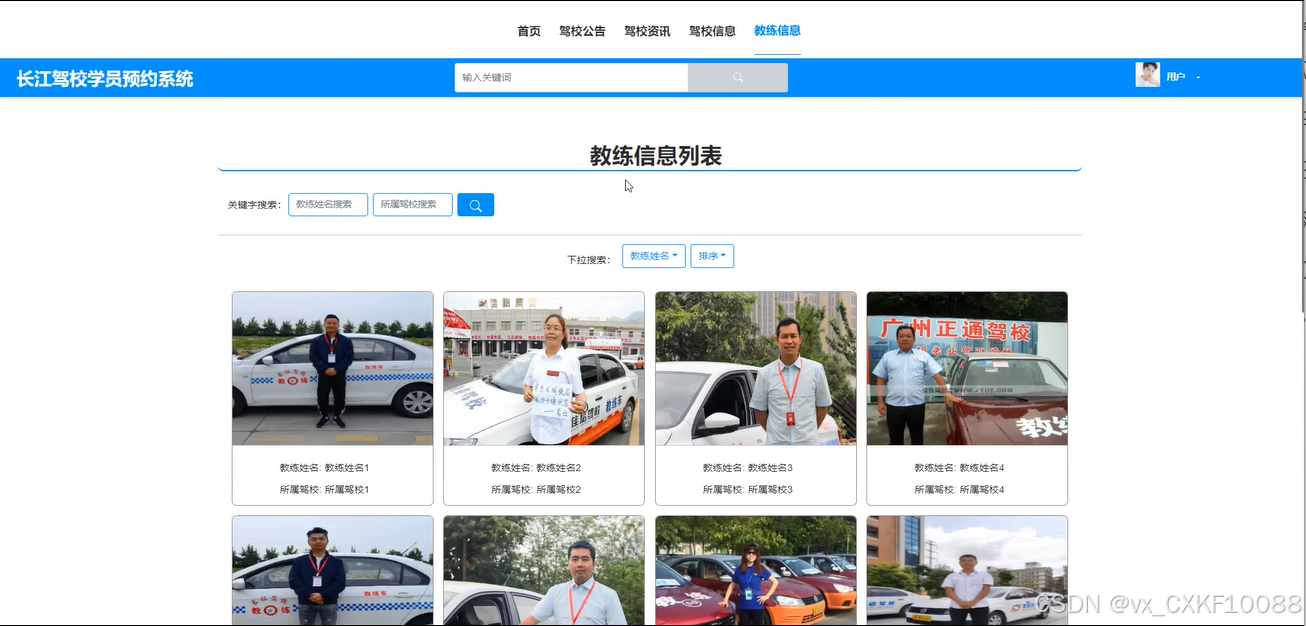Open the 驾校公告 menu item
The width and height of the screenshot is (1306, 626).
coord(582,31)
